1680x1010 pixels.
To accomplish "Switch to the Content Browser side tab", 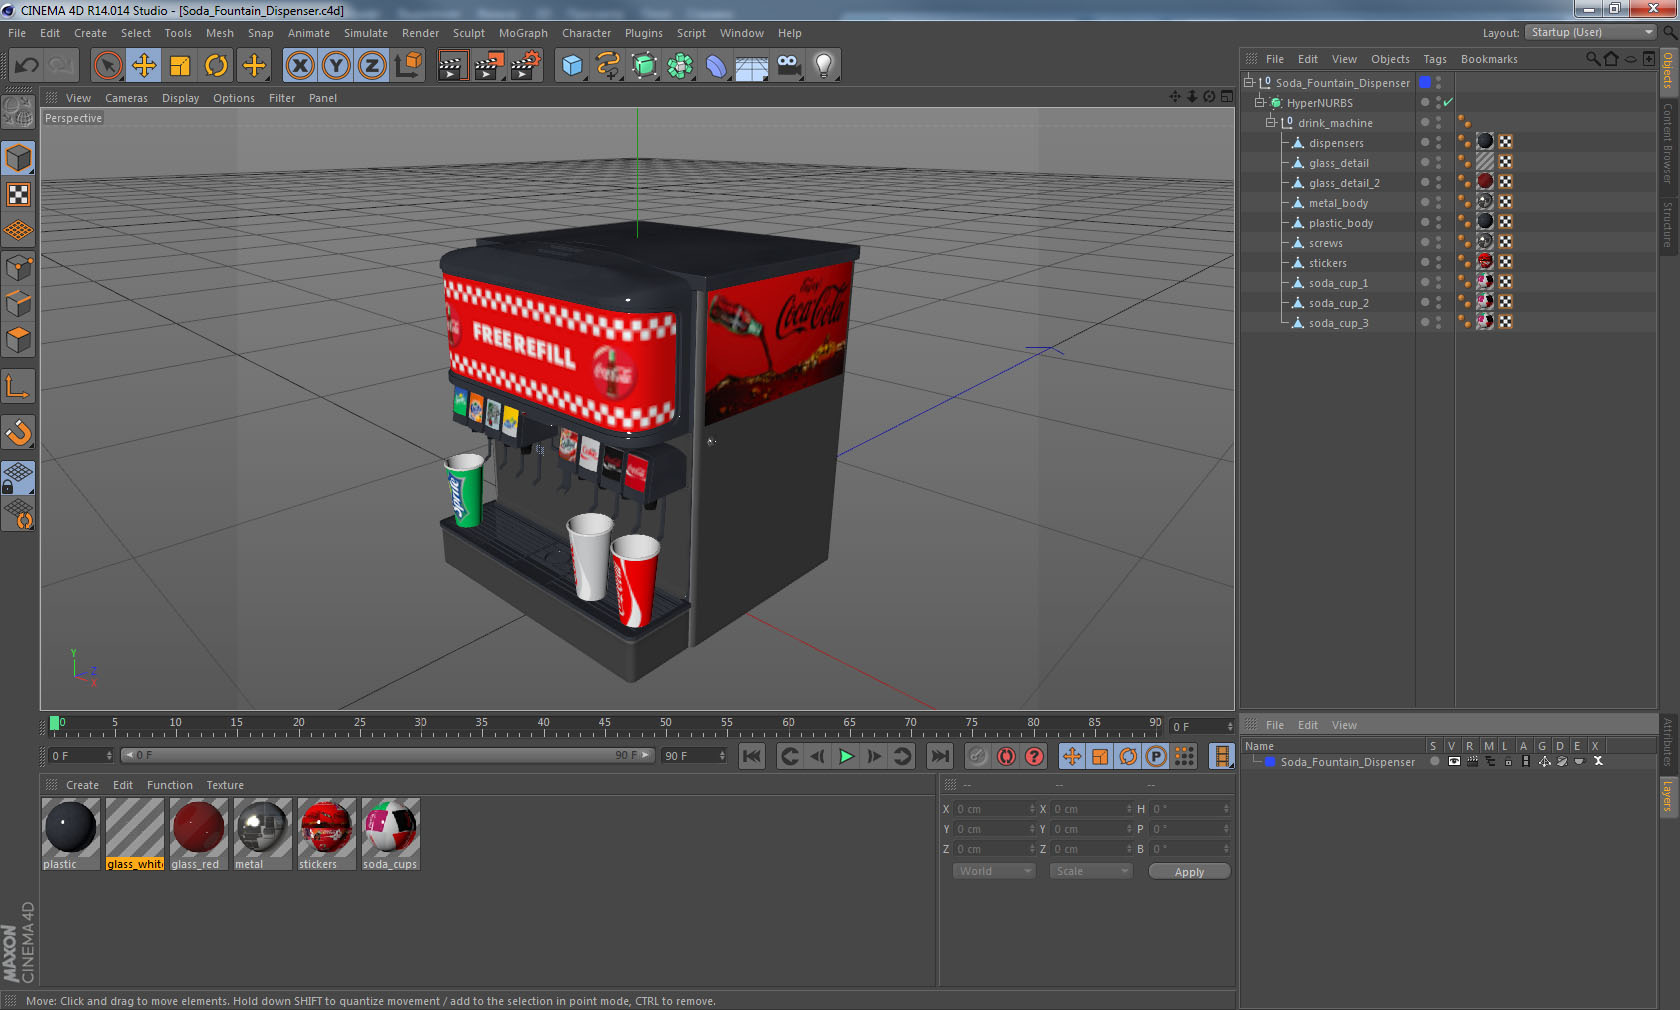I will click(1668, 143).
